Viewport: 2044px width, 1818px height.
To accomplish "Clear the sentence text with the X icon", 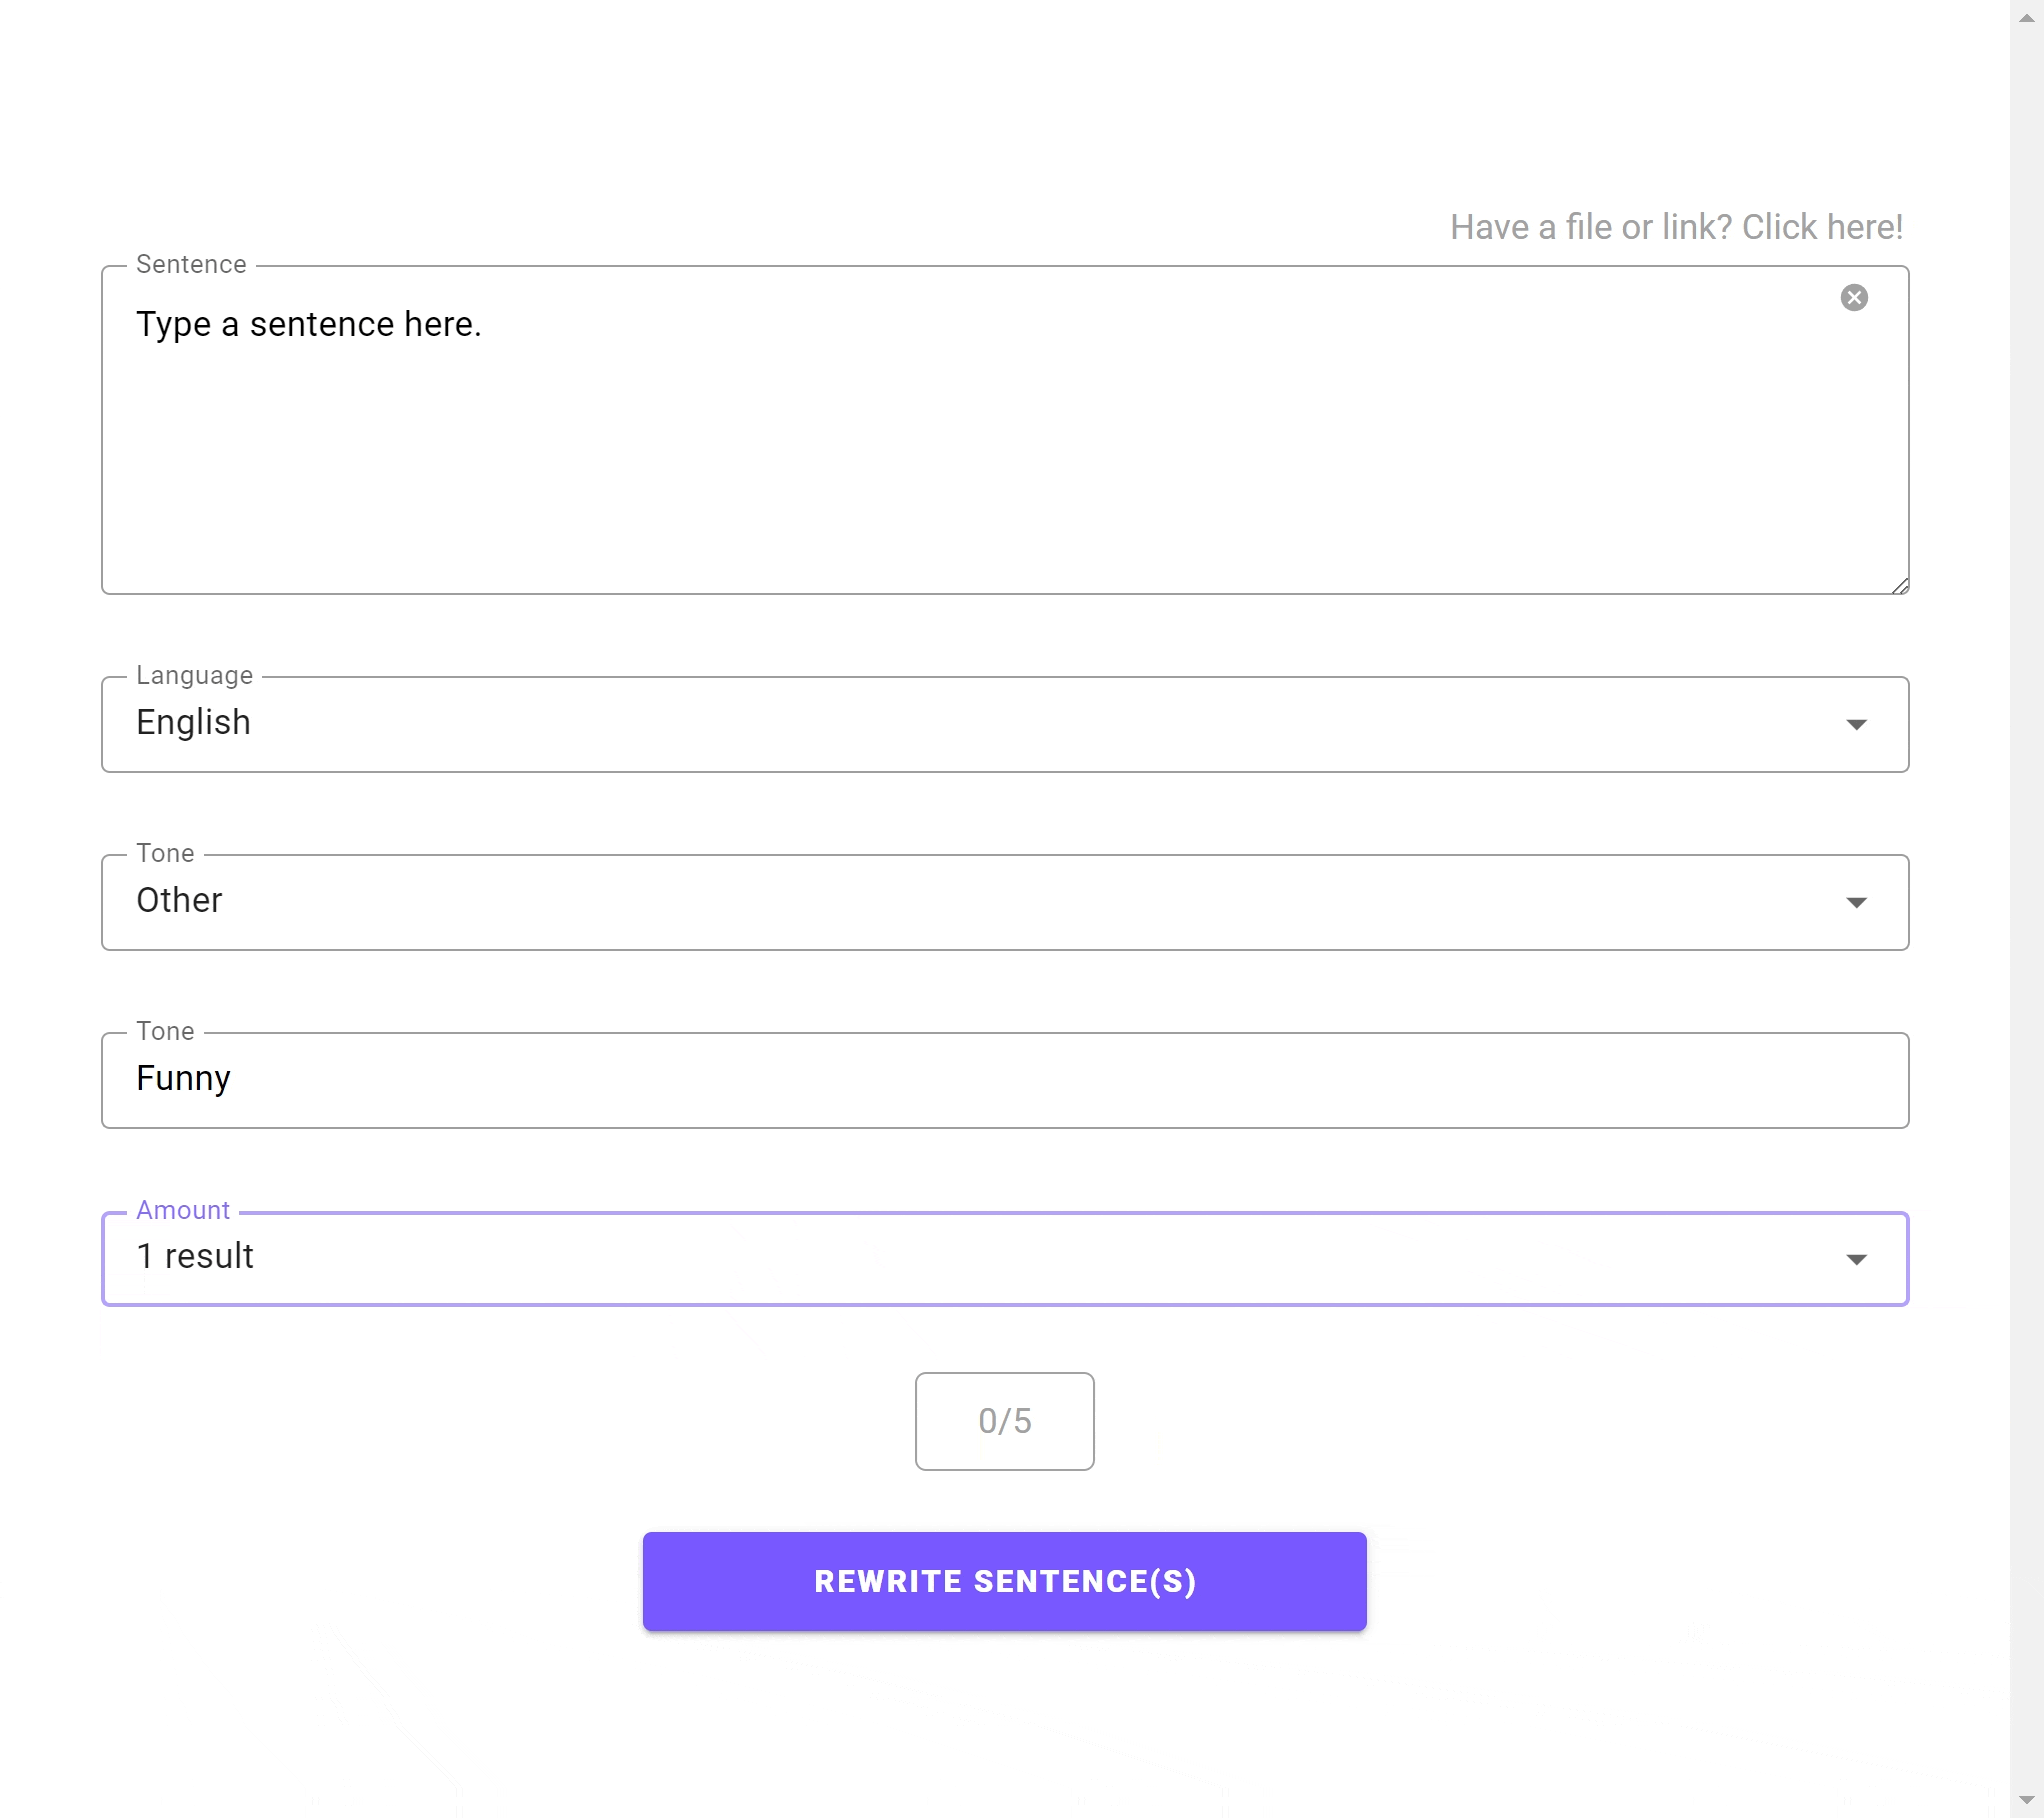I will pos(1854,298).
